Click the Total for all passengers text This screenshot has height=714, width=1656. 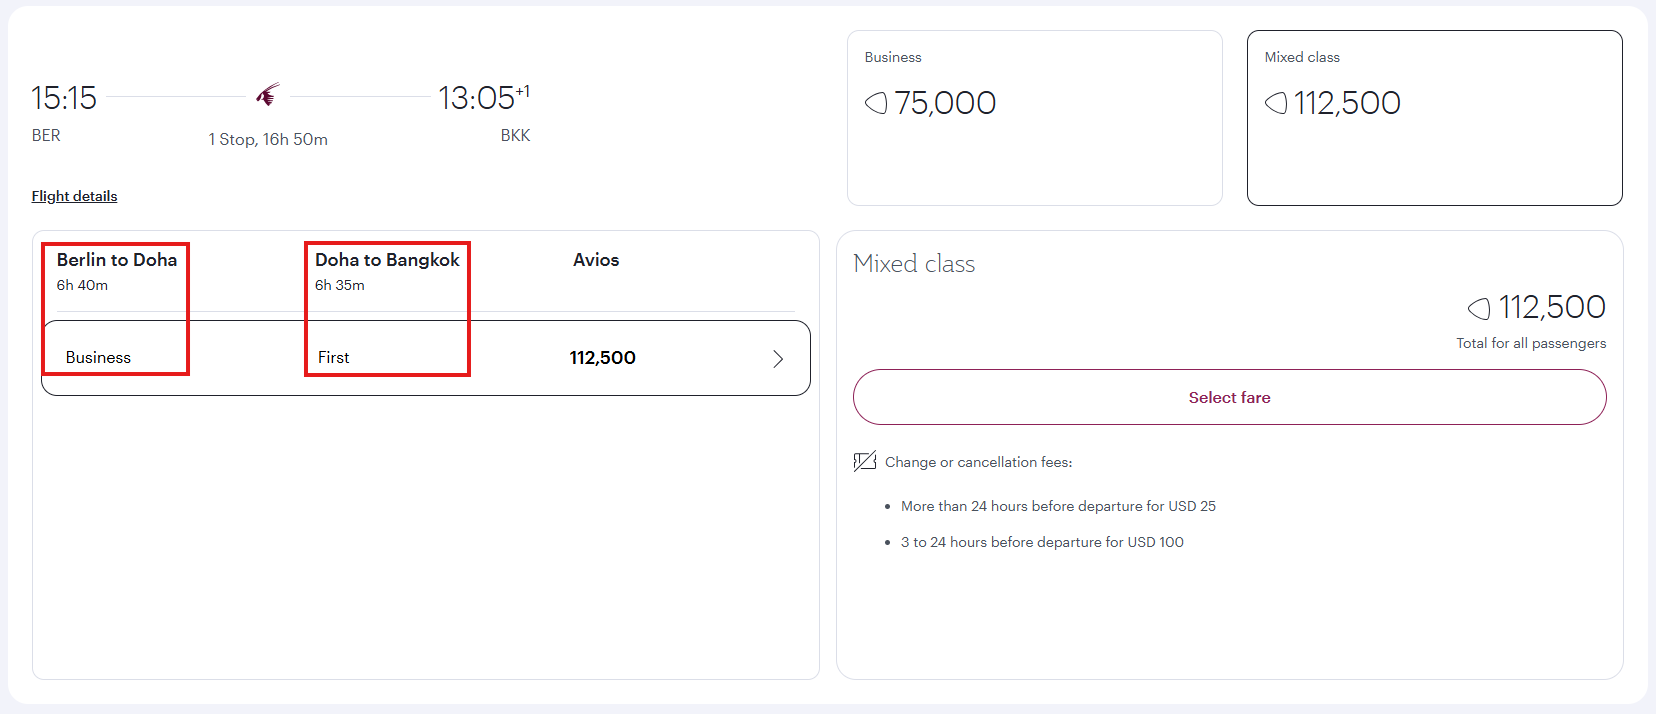click(1530, 343)
